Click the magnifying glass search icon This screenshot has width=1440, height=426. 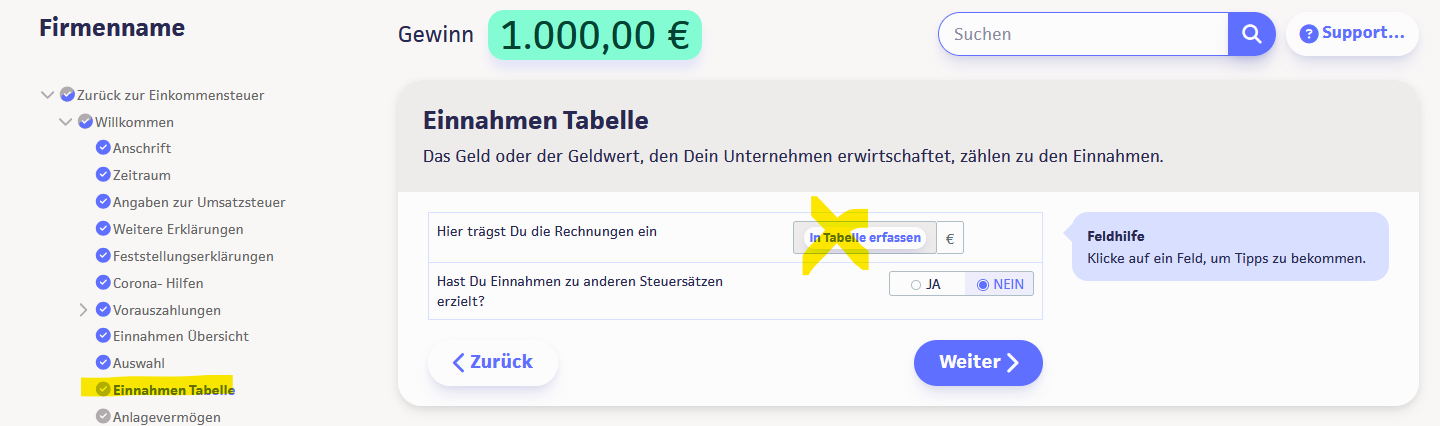point(1251,34)
